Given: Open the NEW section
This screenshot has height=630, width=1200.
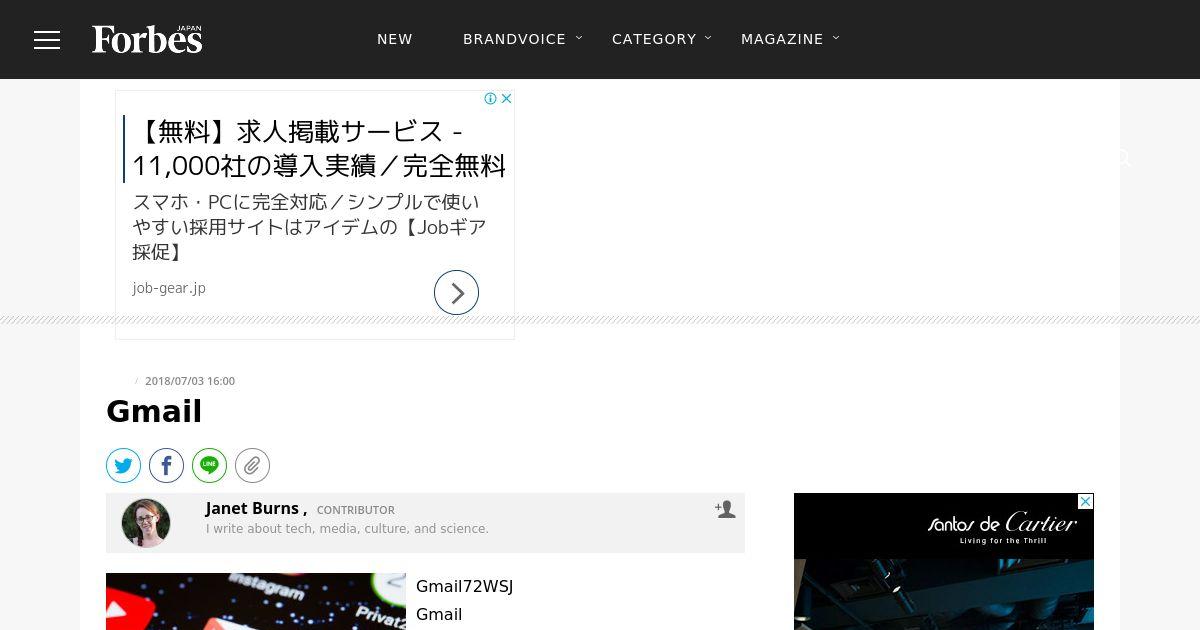Looking at the screenshot, I should pyautogui.click(x=395, y=39).
